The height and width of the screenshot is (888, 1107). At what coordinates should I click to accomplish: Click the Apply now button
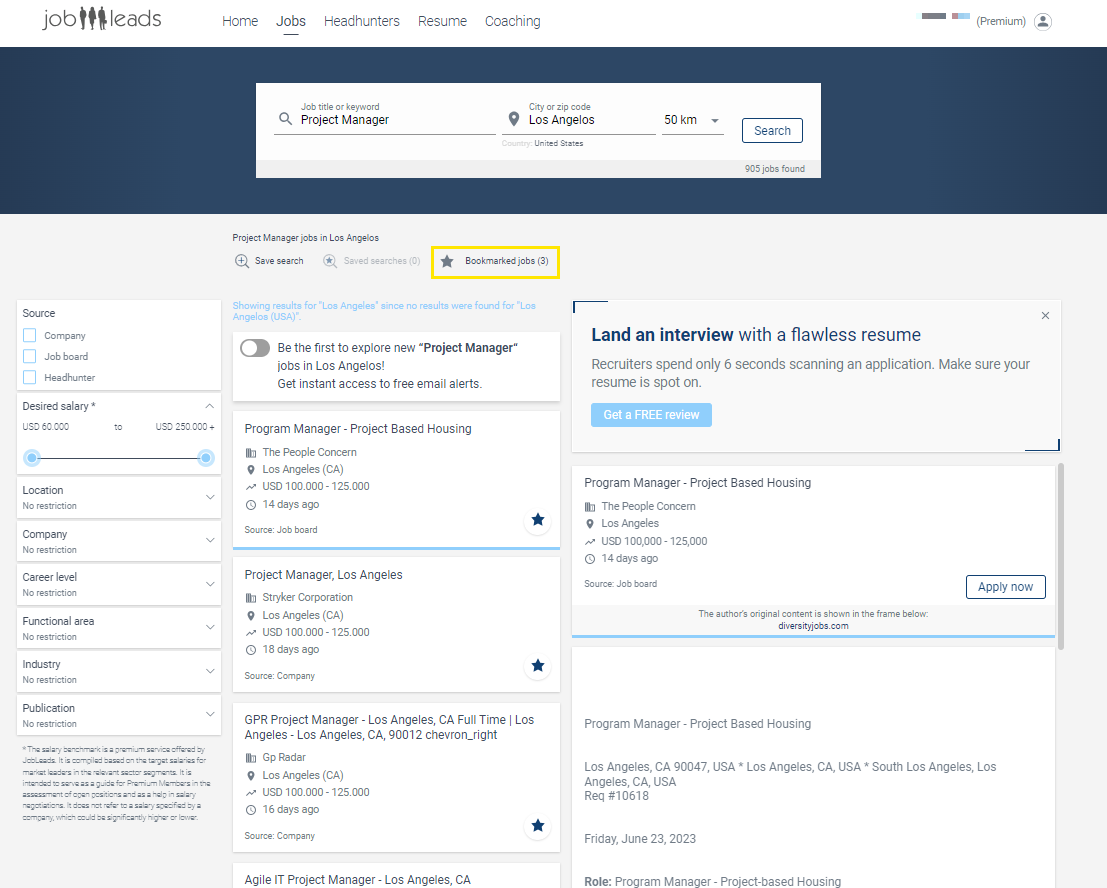click(x=1005, y=587)
